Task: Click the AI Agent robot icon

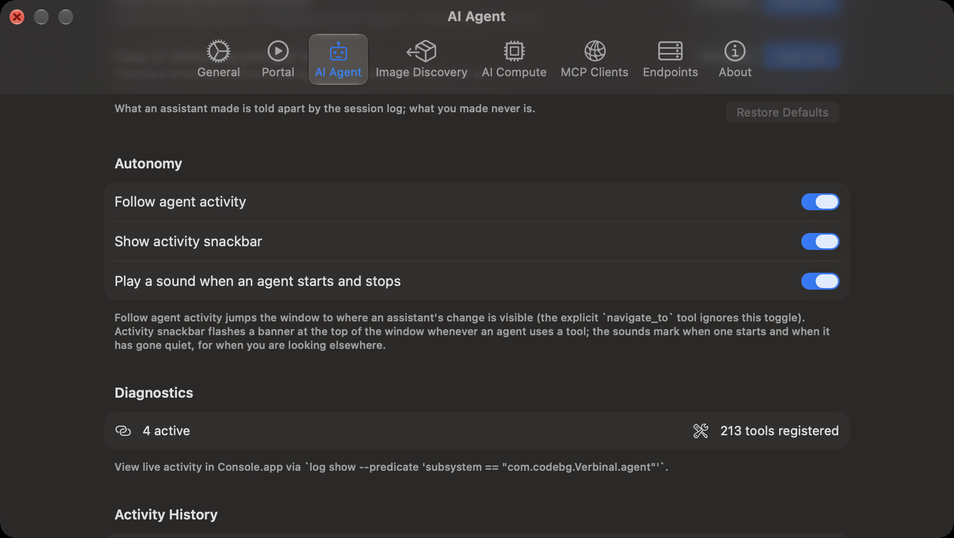Action: click(x=338, y=52)
